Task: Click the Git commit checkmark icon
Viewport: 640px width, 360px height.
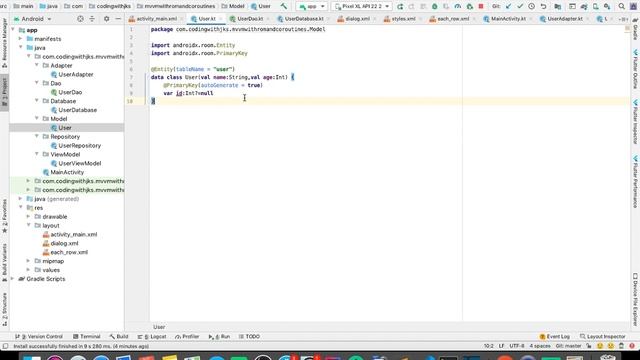Action: coord(520,7)
